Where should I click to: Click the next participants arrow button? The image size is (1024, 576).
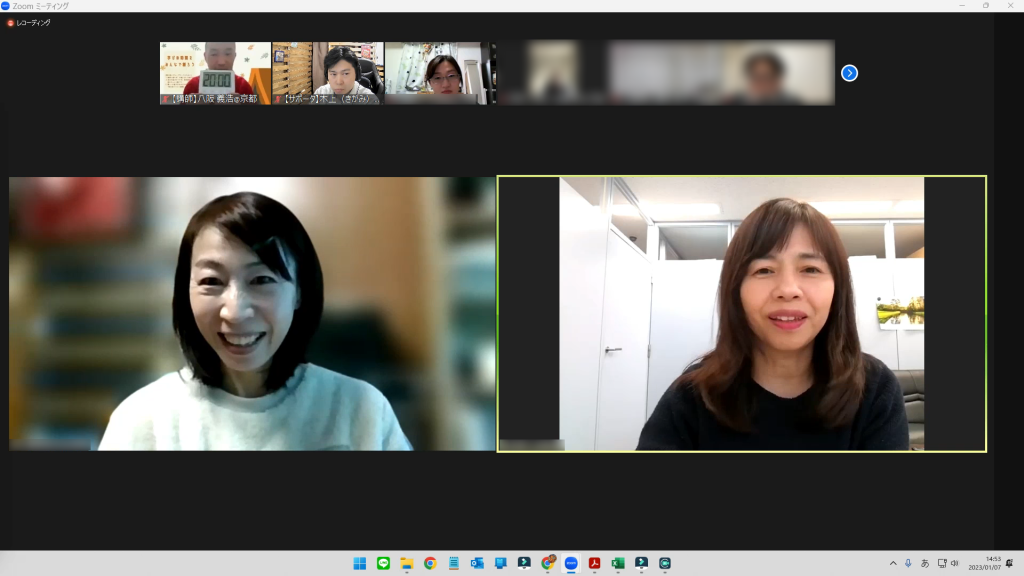(849, 73)
